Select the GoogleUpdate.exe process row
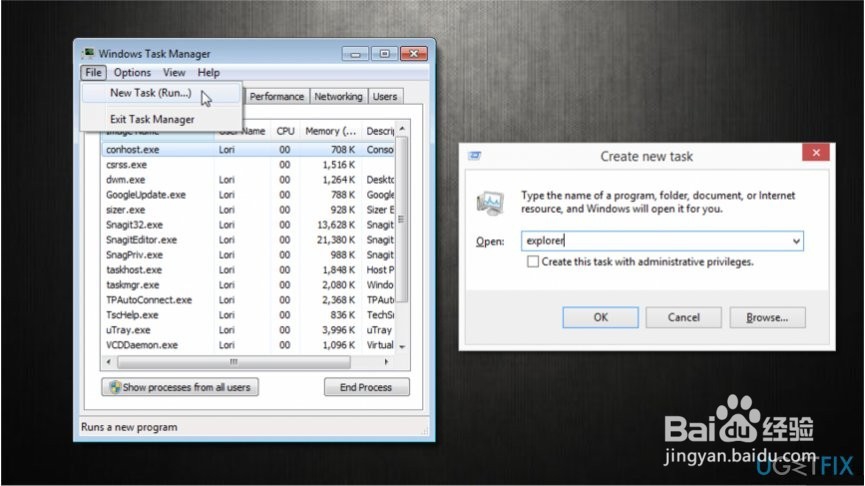 point(248,195)
